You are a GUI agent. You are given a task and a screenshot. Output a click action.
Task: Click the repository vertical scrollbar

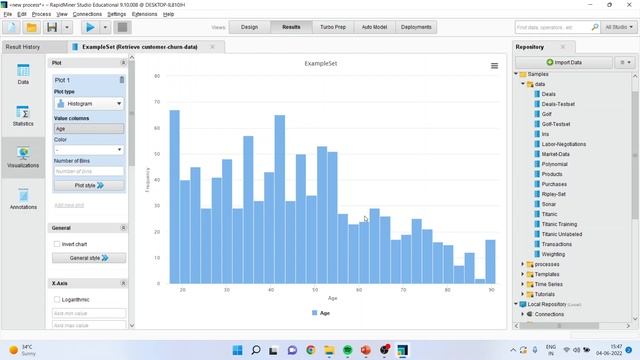pyautogui.click(x=635, y=155)
